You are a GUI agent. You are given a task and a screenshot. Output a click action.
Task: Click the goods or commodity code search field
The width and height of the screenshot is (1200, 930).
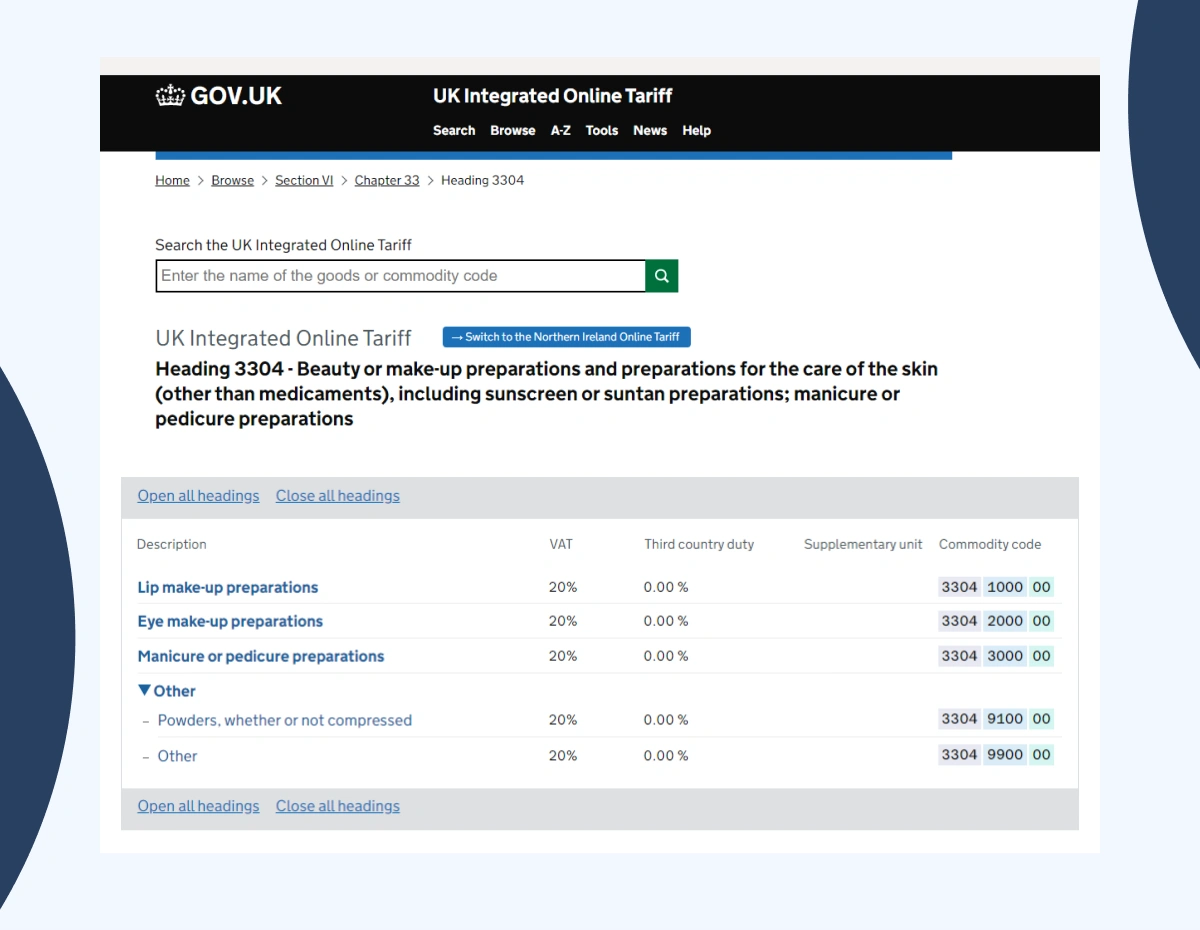(400, 276)
